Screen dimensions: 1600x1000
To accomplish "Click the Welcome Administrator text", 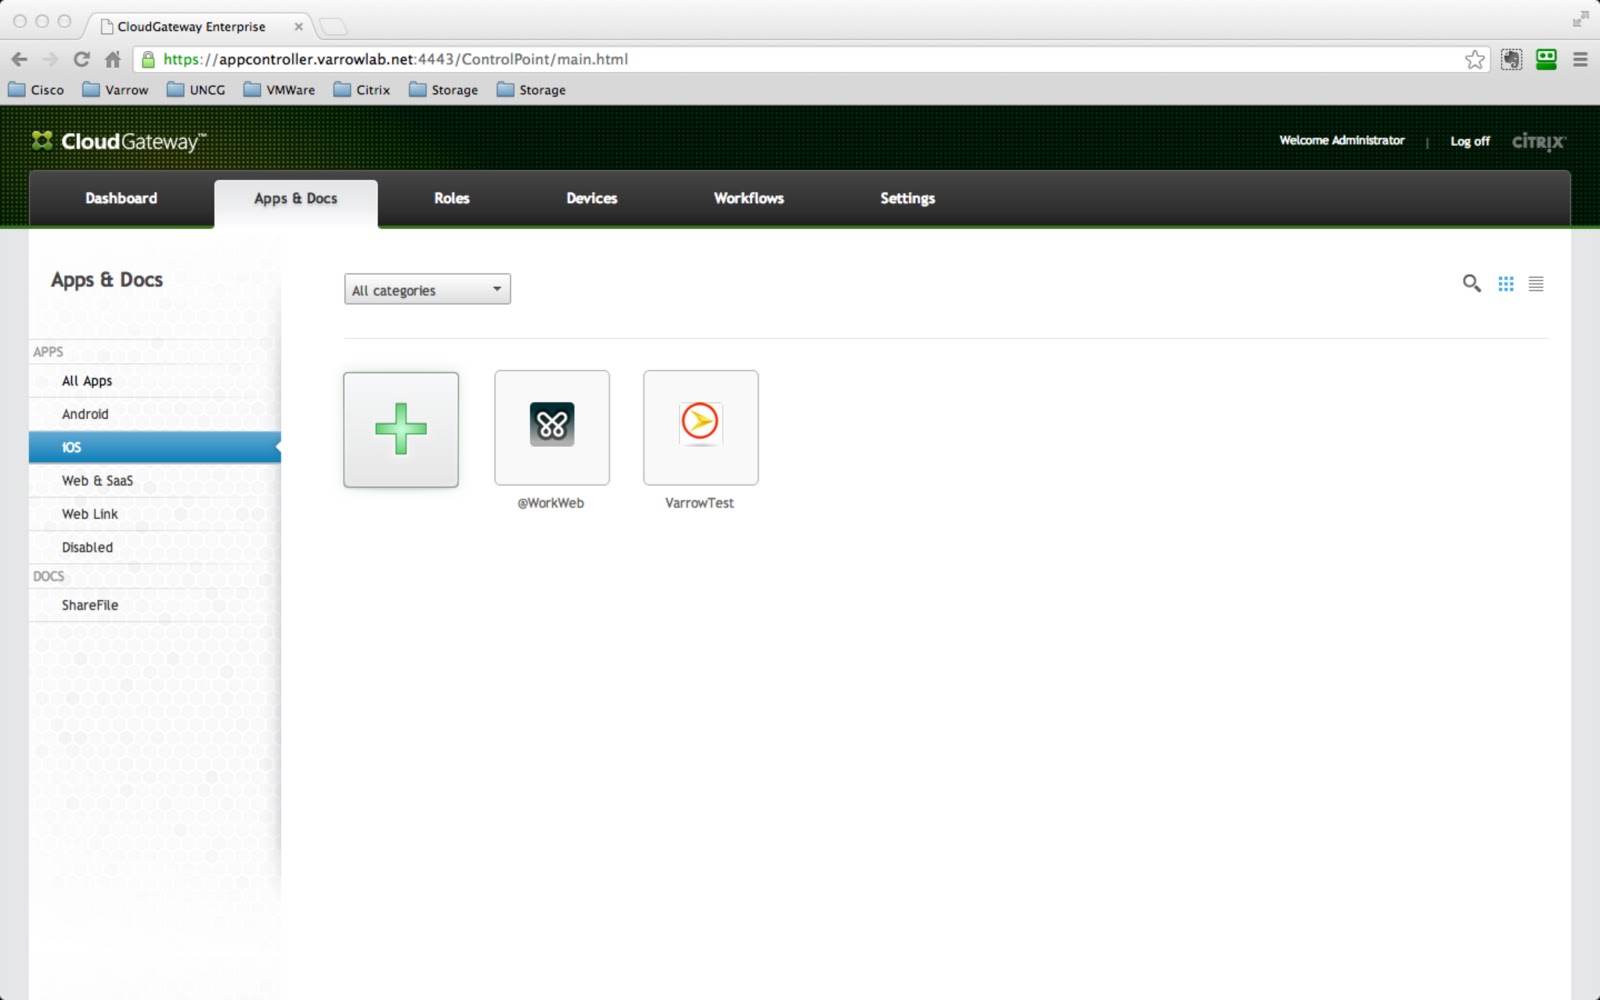I will click(1342, 141).
